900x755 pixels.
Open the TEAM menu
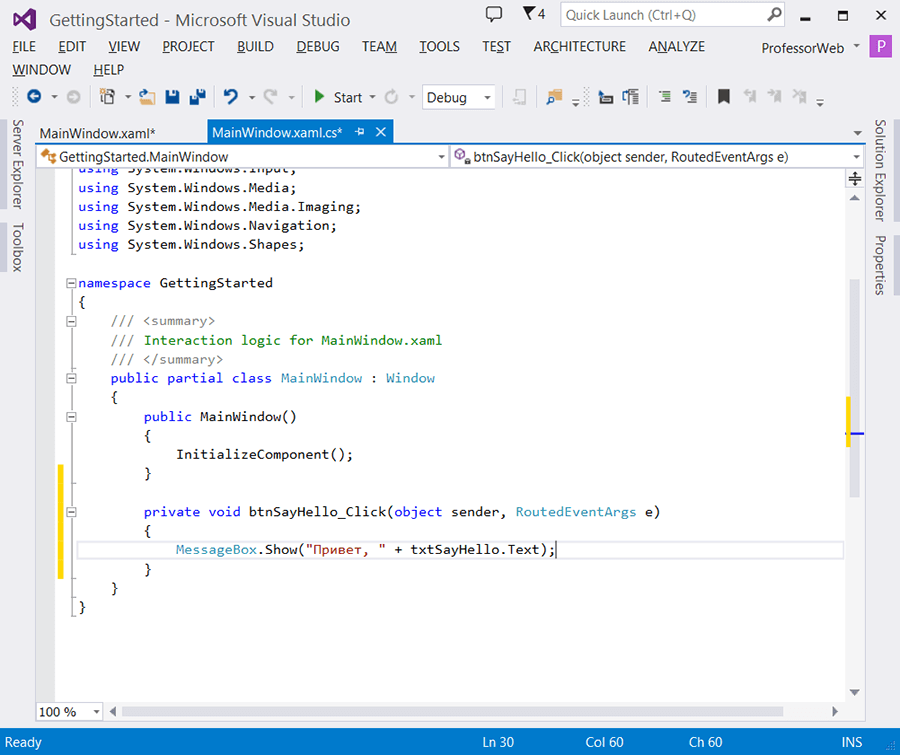[379, 47]
